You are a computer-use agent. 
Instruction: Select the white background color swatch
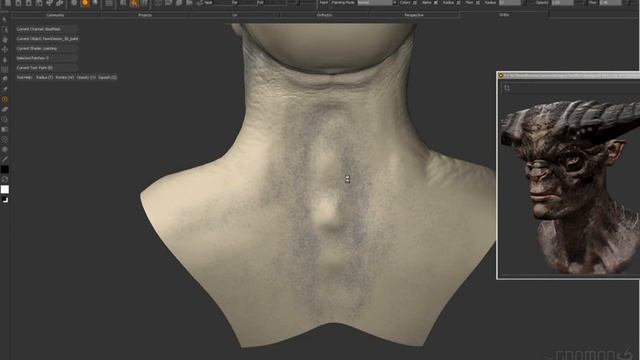4,189
